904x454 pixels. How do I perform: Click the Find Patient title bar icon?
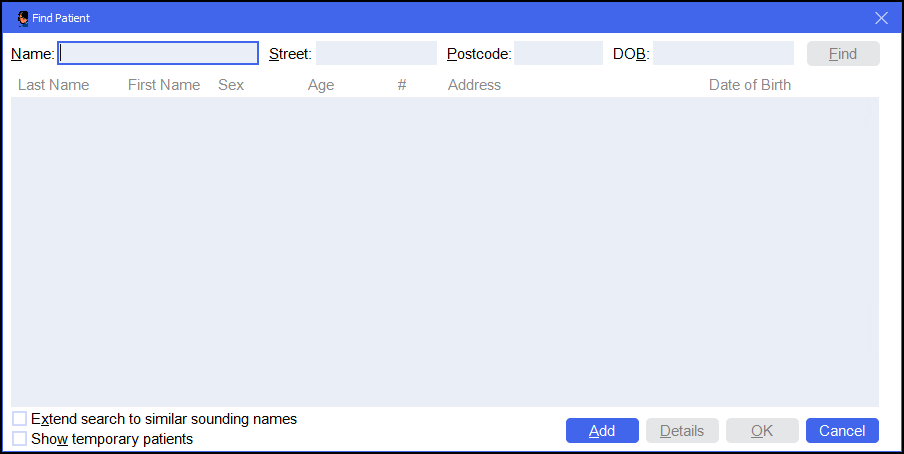tap(23, 18)
